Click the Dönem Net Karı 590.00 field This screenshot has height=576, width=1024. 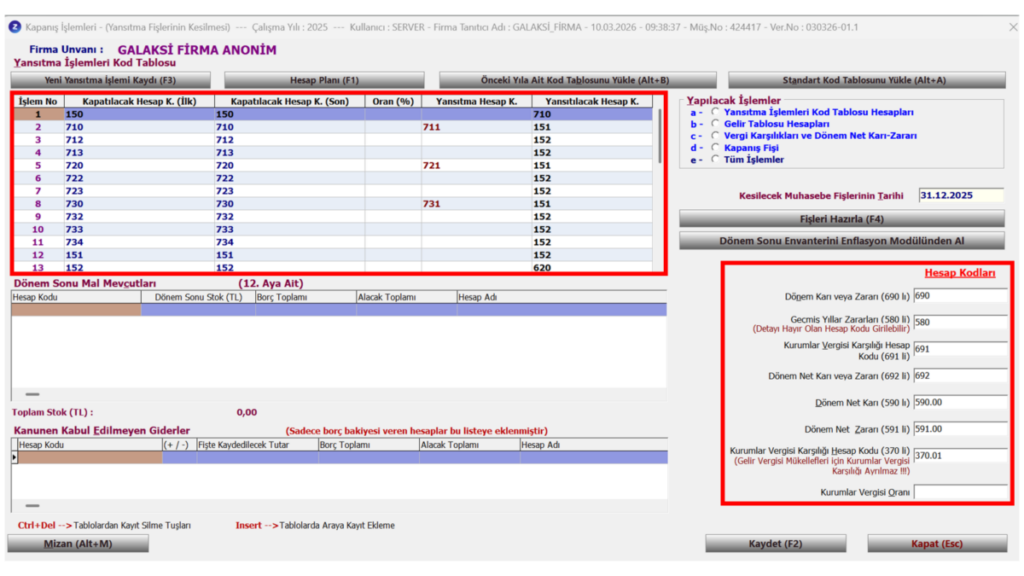coord(960,403)
